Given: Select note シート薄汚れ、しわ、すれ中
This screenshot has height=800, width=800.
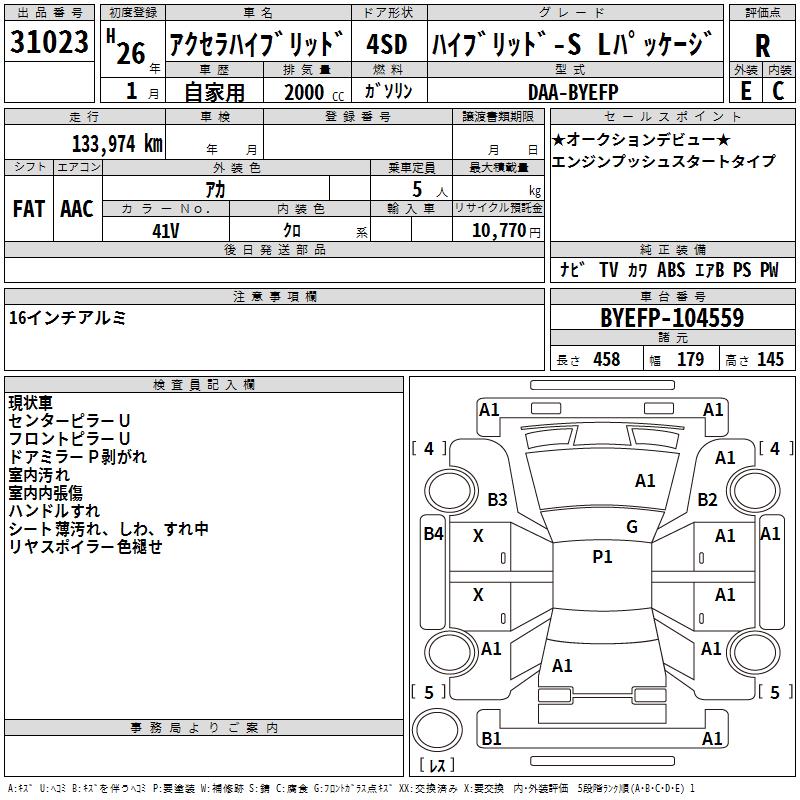Looking at the screenshot, I should (108, 529).
